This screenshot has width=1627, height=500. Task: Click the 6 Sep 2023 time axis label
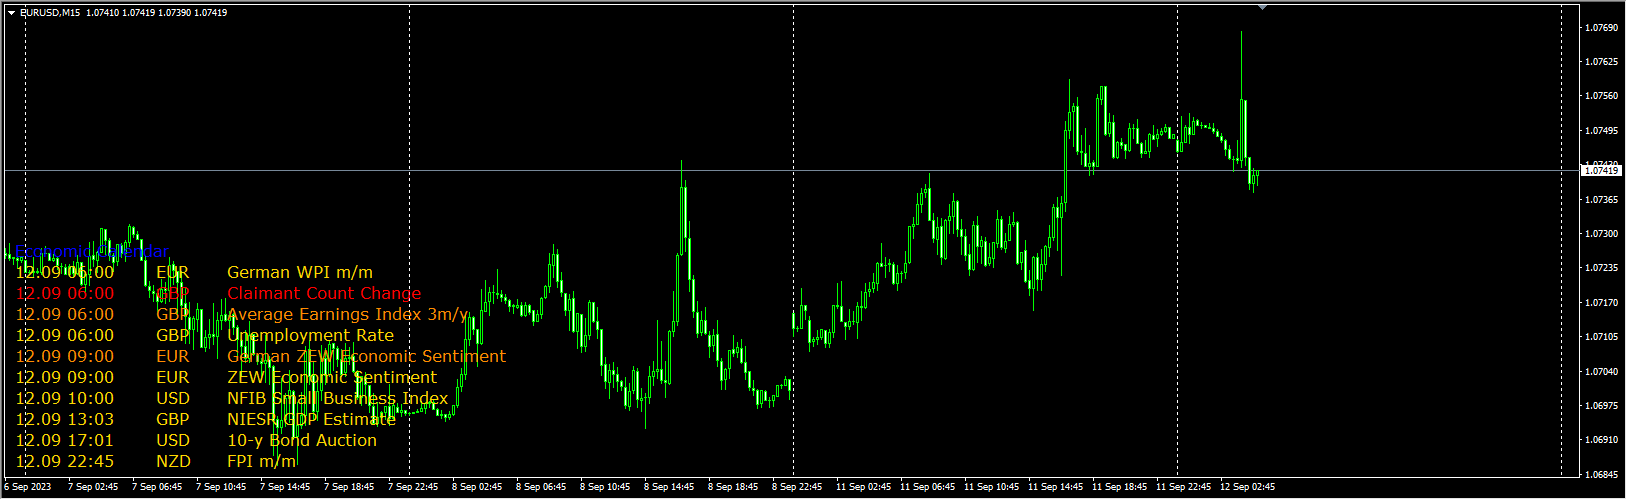click(27, 487)
